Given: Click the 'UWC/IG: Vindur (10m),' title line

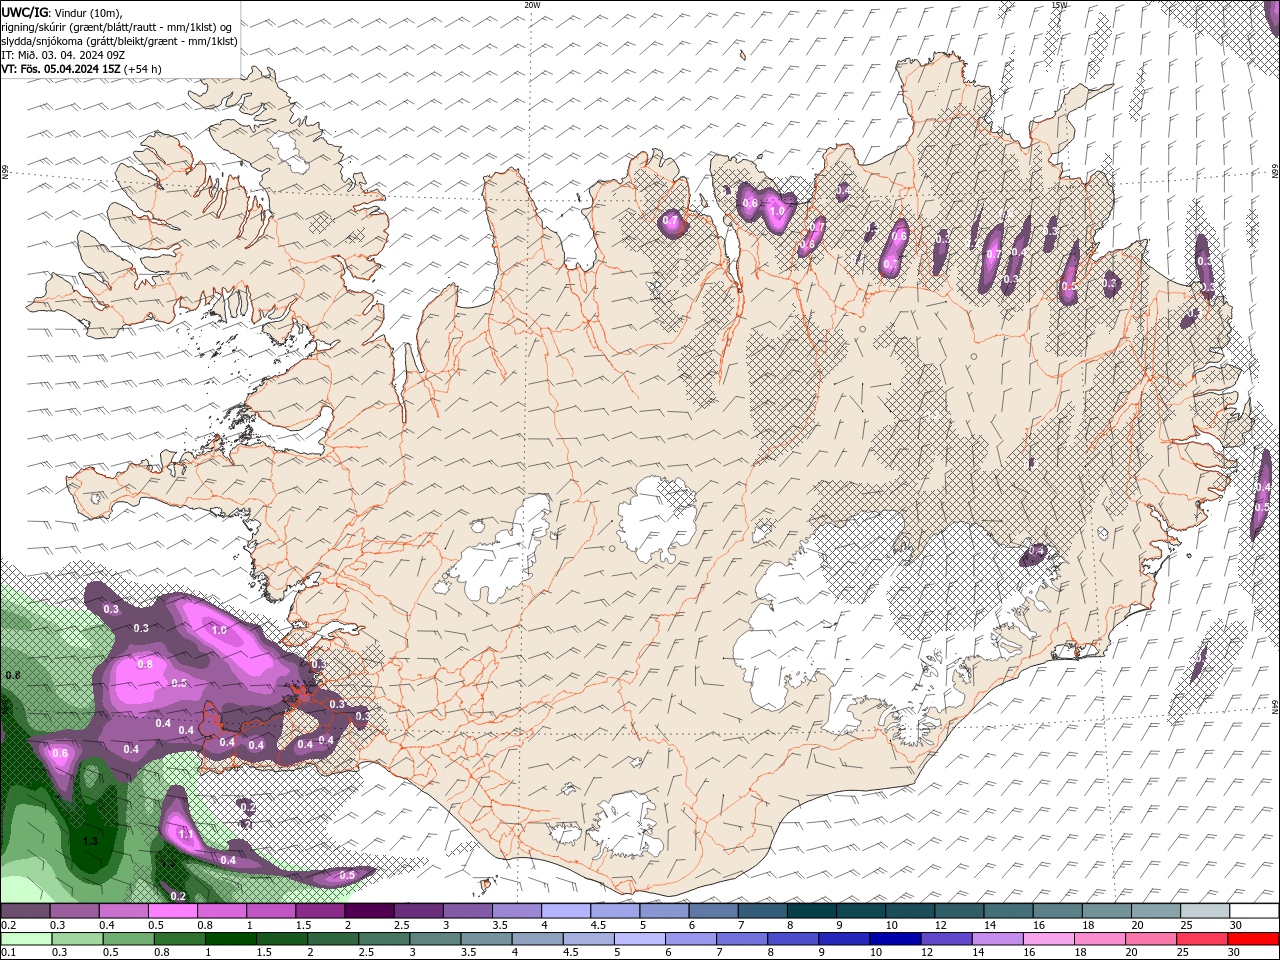Looking at the screenshot, I should (61, 12).
